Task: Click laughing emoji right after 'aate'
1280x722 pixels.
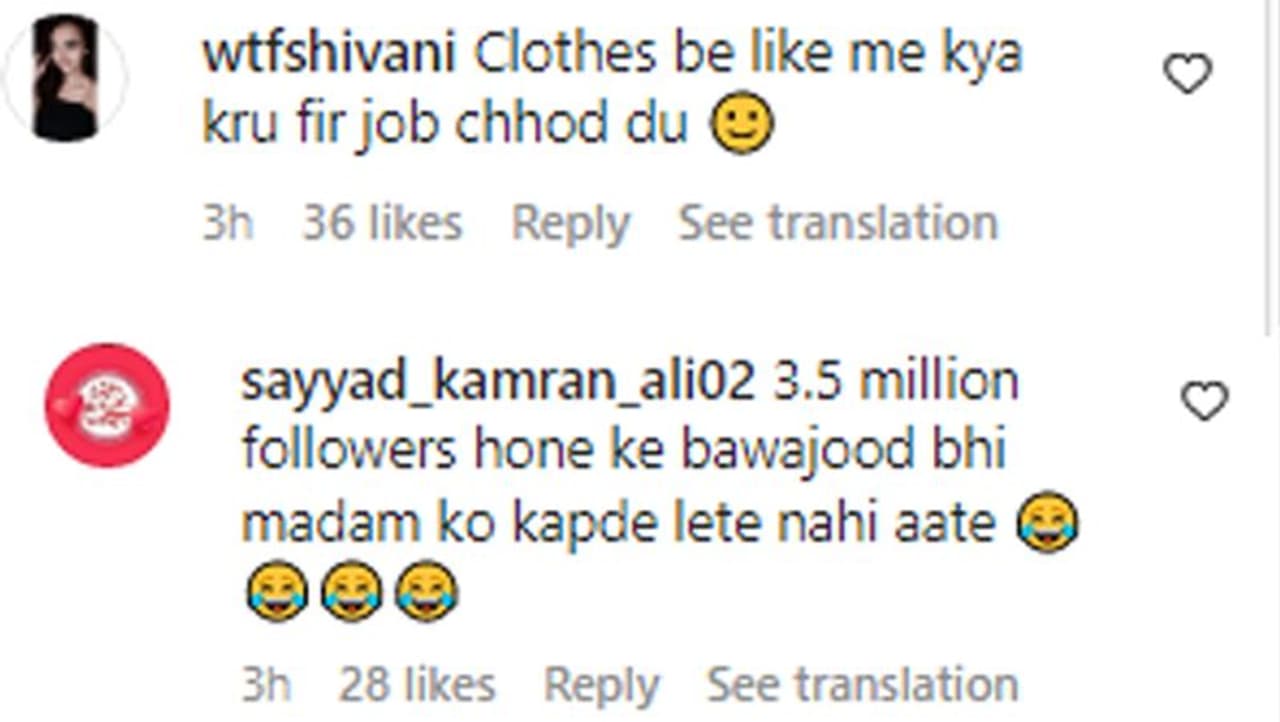Action: pyautogui.click(x=1047, y=523)
